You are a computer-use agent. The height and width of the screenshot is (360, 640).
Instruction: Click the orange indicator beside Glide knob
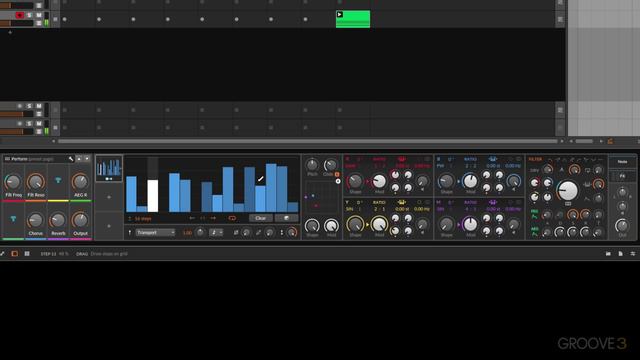(337, 174)
